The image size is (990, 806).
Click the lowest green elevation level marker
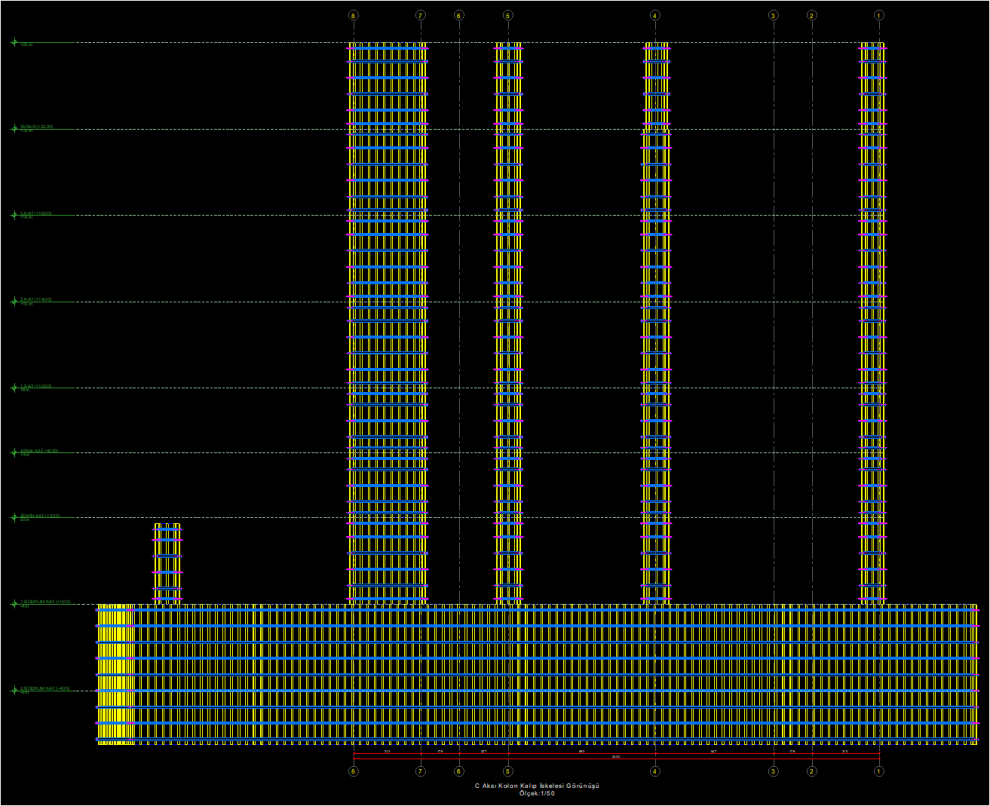coord(14,690)
